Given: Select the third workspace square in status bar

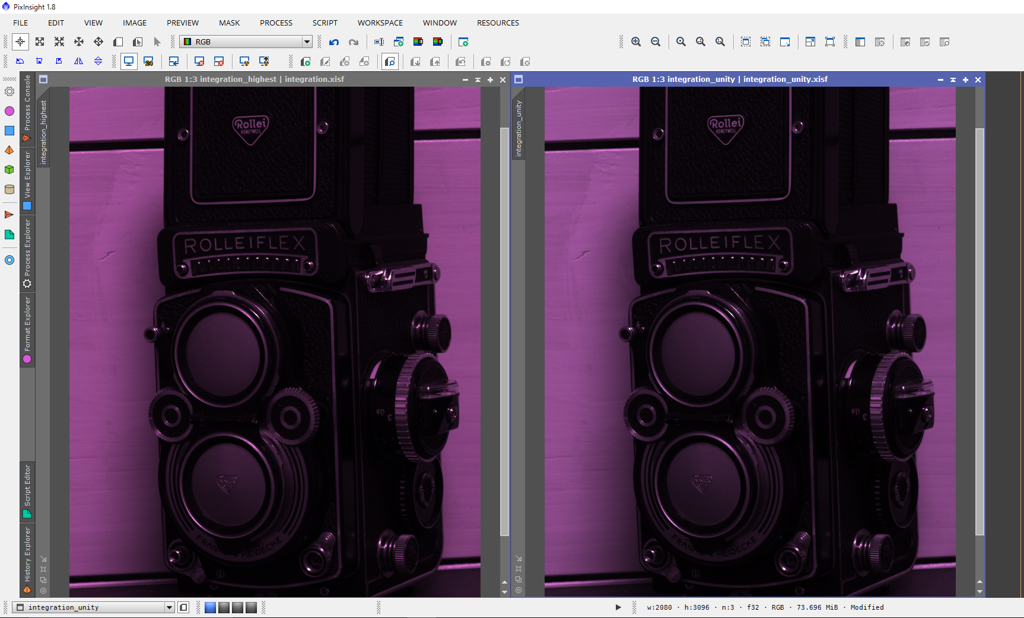Looking at the screenshot, I should [238, 608].
